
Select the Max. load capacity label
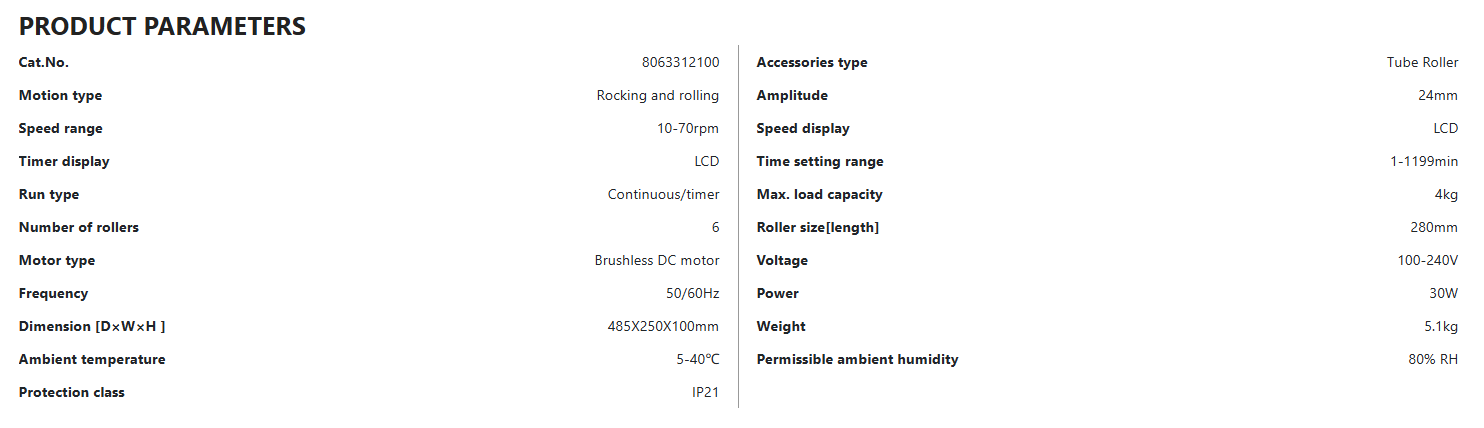tap(819, 194)
